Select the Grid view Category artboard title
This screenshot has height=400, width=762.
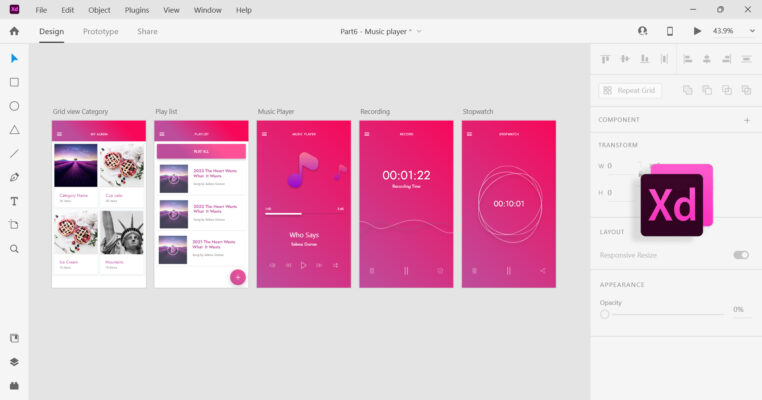click(x=80, y=111)
